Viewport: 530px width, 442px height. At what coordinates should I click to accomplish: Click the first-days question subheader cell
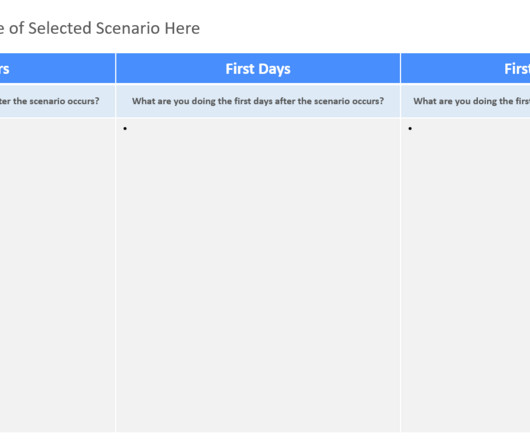pyautogui.click(x=258, y=101)
